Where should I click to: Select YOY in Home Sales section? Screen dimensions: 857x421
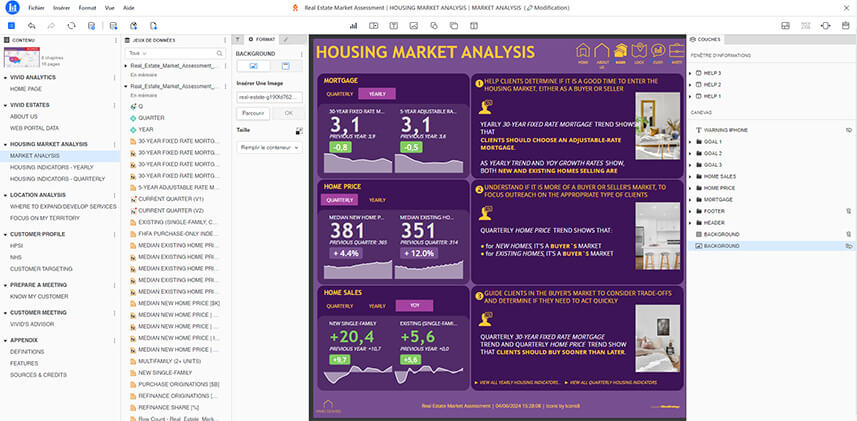coord(413,305)
